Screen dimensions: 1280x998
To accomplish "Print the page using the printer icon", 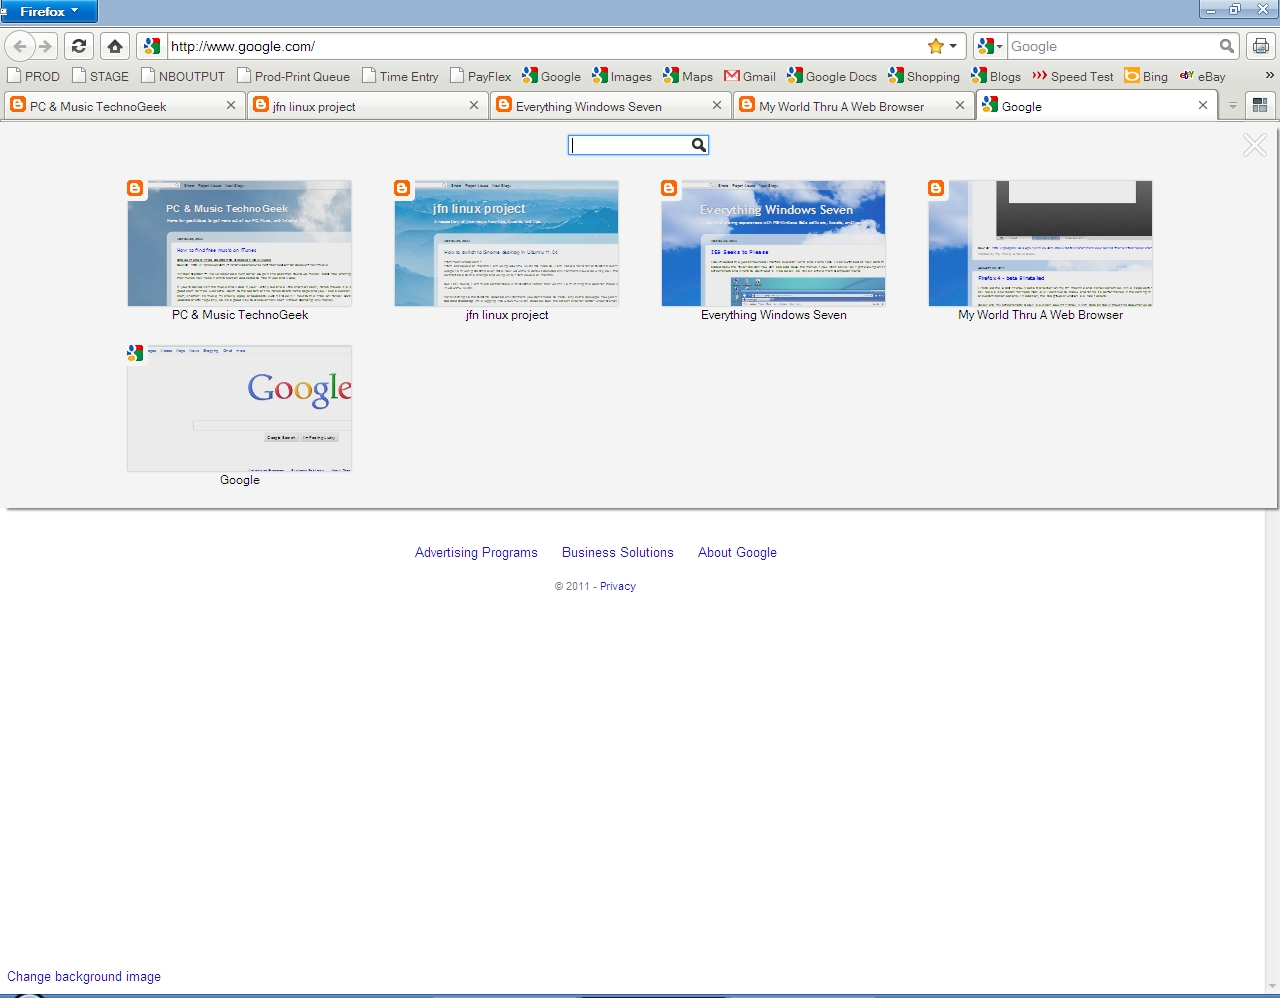I will click(1261, 46).
